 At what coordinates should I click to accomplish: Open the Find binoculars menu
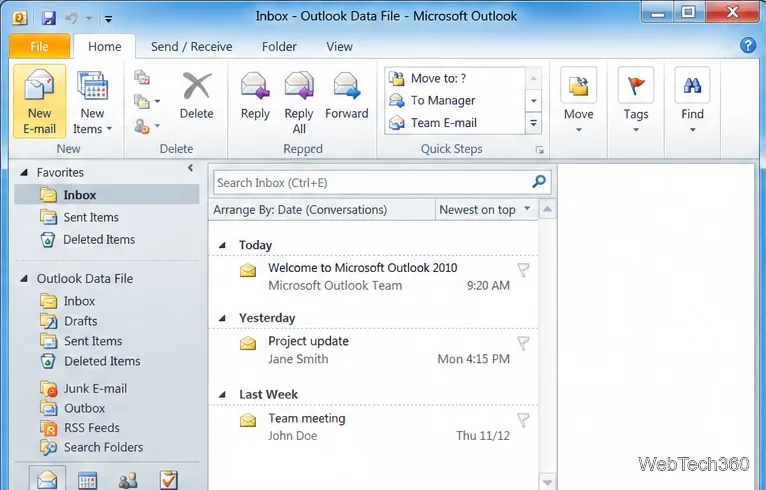(x=692, y=101)
